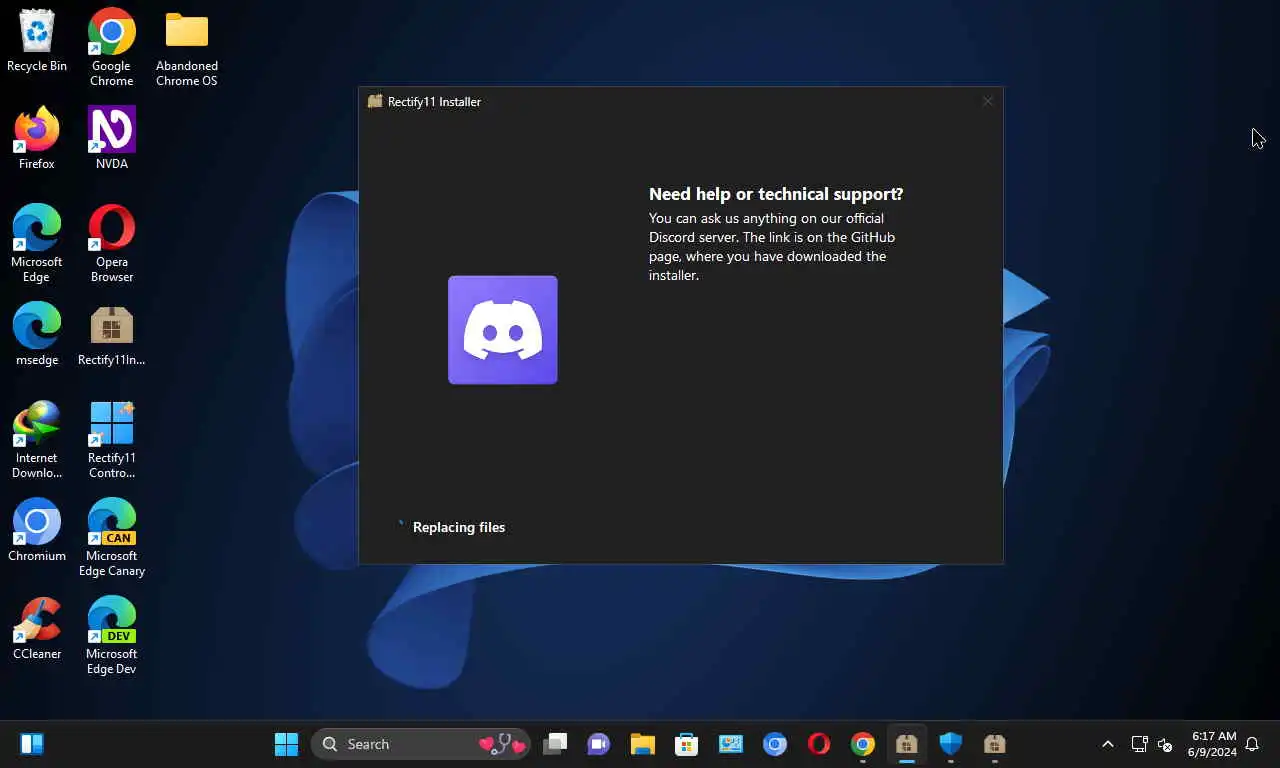Viewport: 1280px width, 768px height.
Task: Select the NVDA desktop shortcut
Action: (111, 138)
